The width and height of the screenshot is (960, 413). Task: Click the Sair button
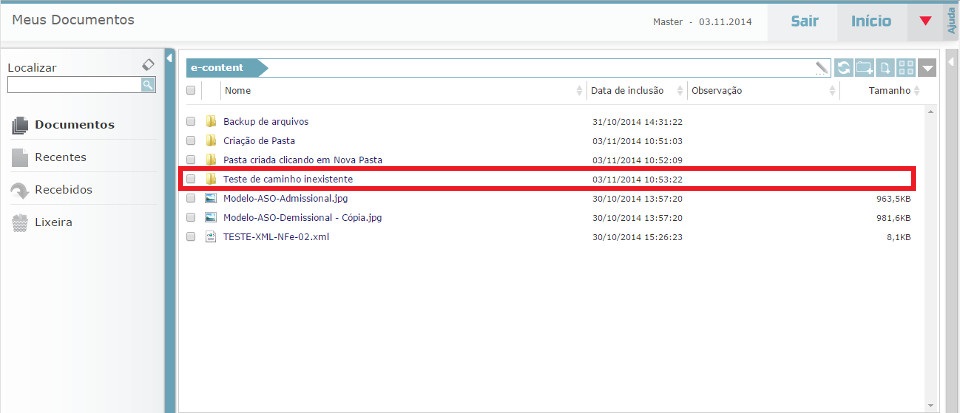pos(804,21)
